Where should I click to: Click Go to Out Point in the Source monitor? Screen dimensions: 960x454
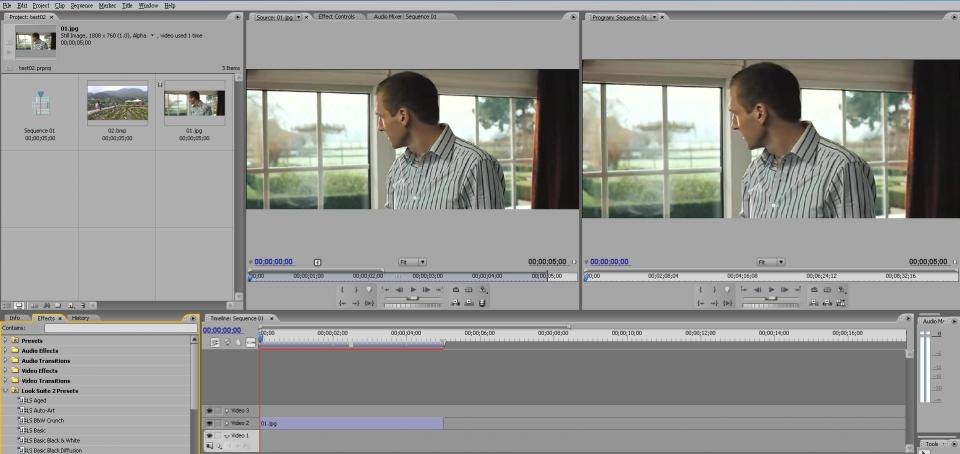coord(356,303)
